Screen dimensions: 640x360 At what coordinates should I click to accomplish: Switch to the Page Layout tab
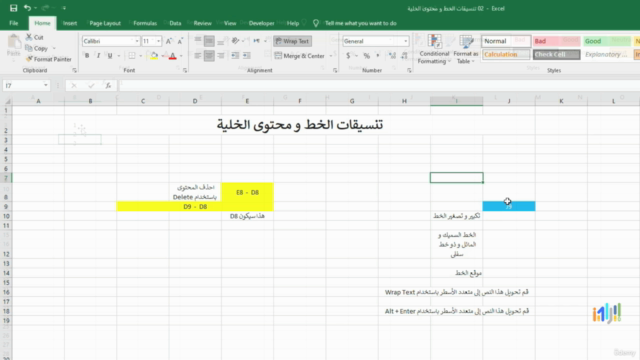105,23
